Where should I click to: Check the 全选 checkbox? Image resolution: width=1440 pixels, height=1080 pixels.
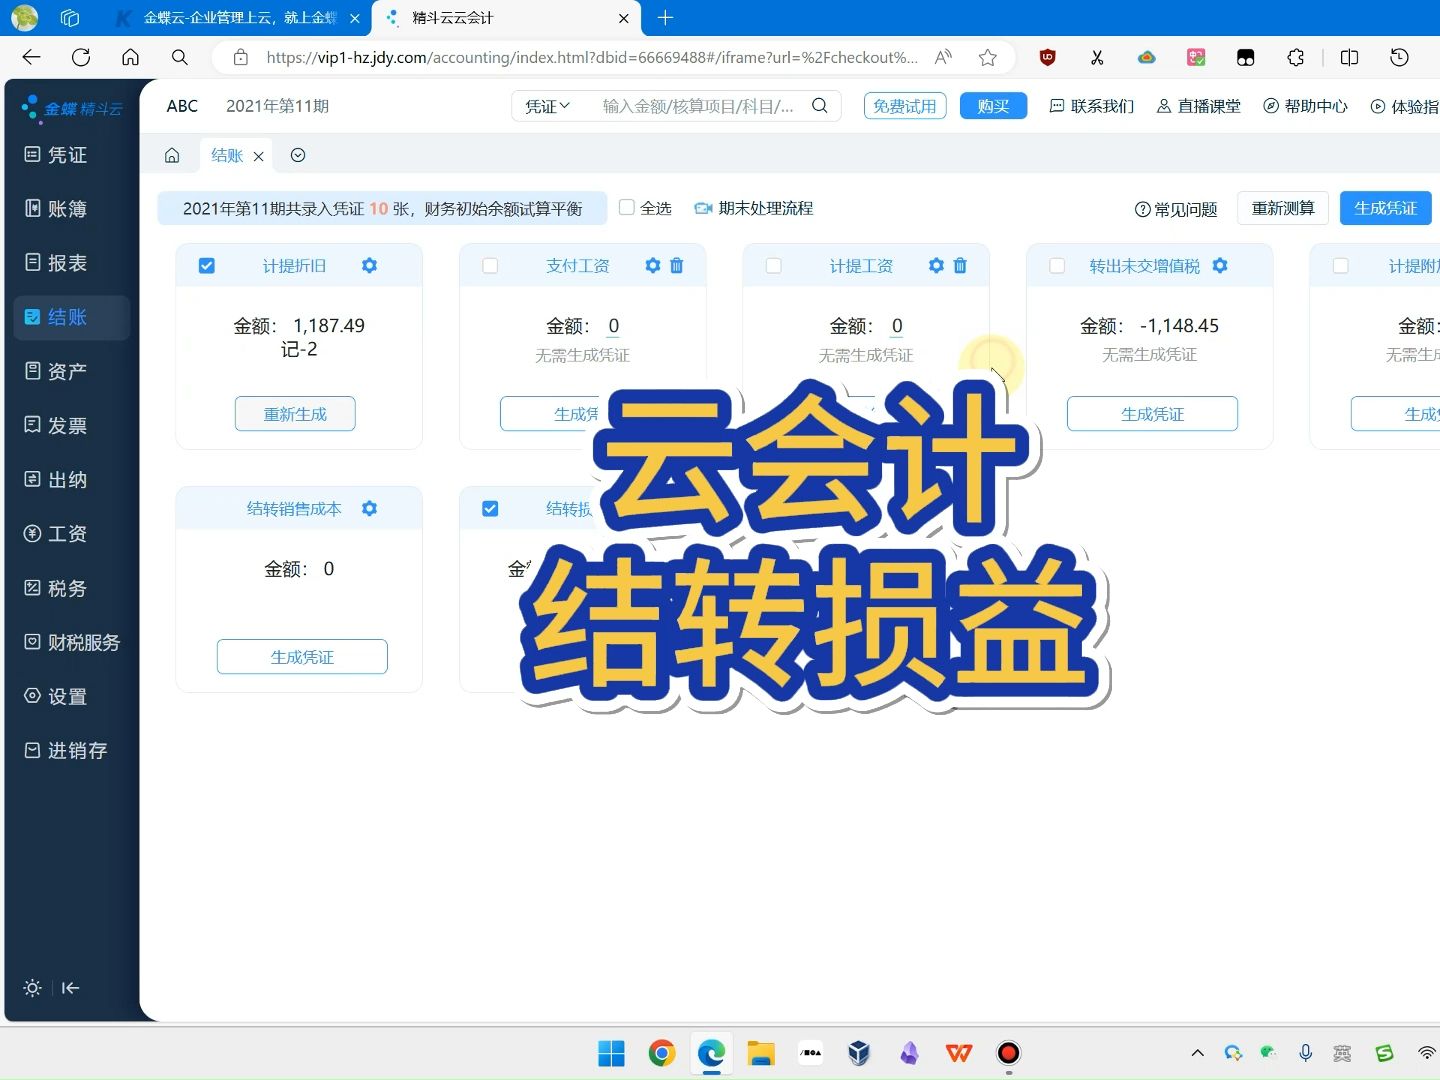(627, 207)
